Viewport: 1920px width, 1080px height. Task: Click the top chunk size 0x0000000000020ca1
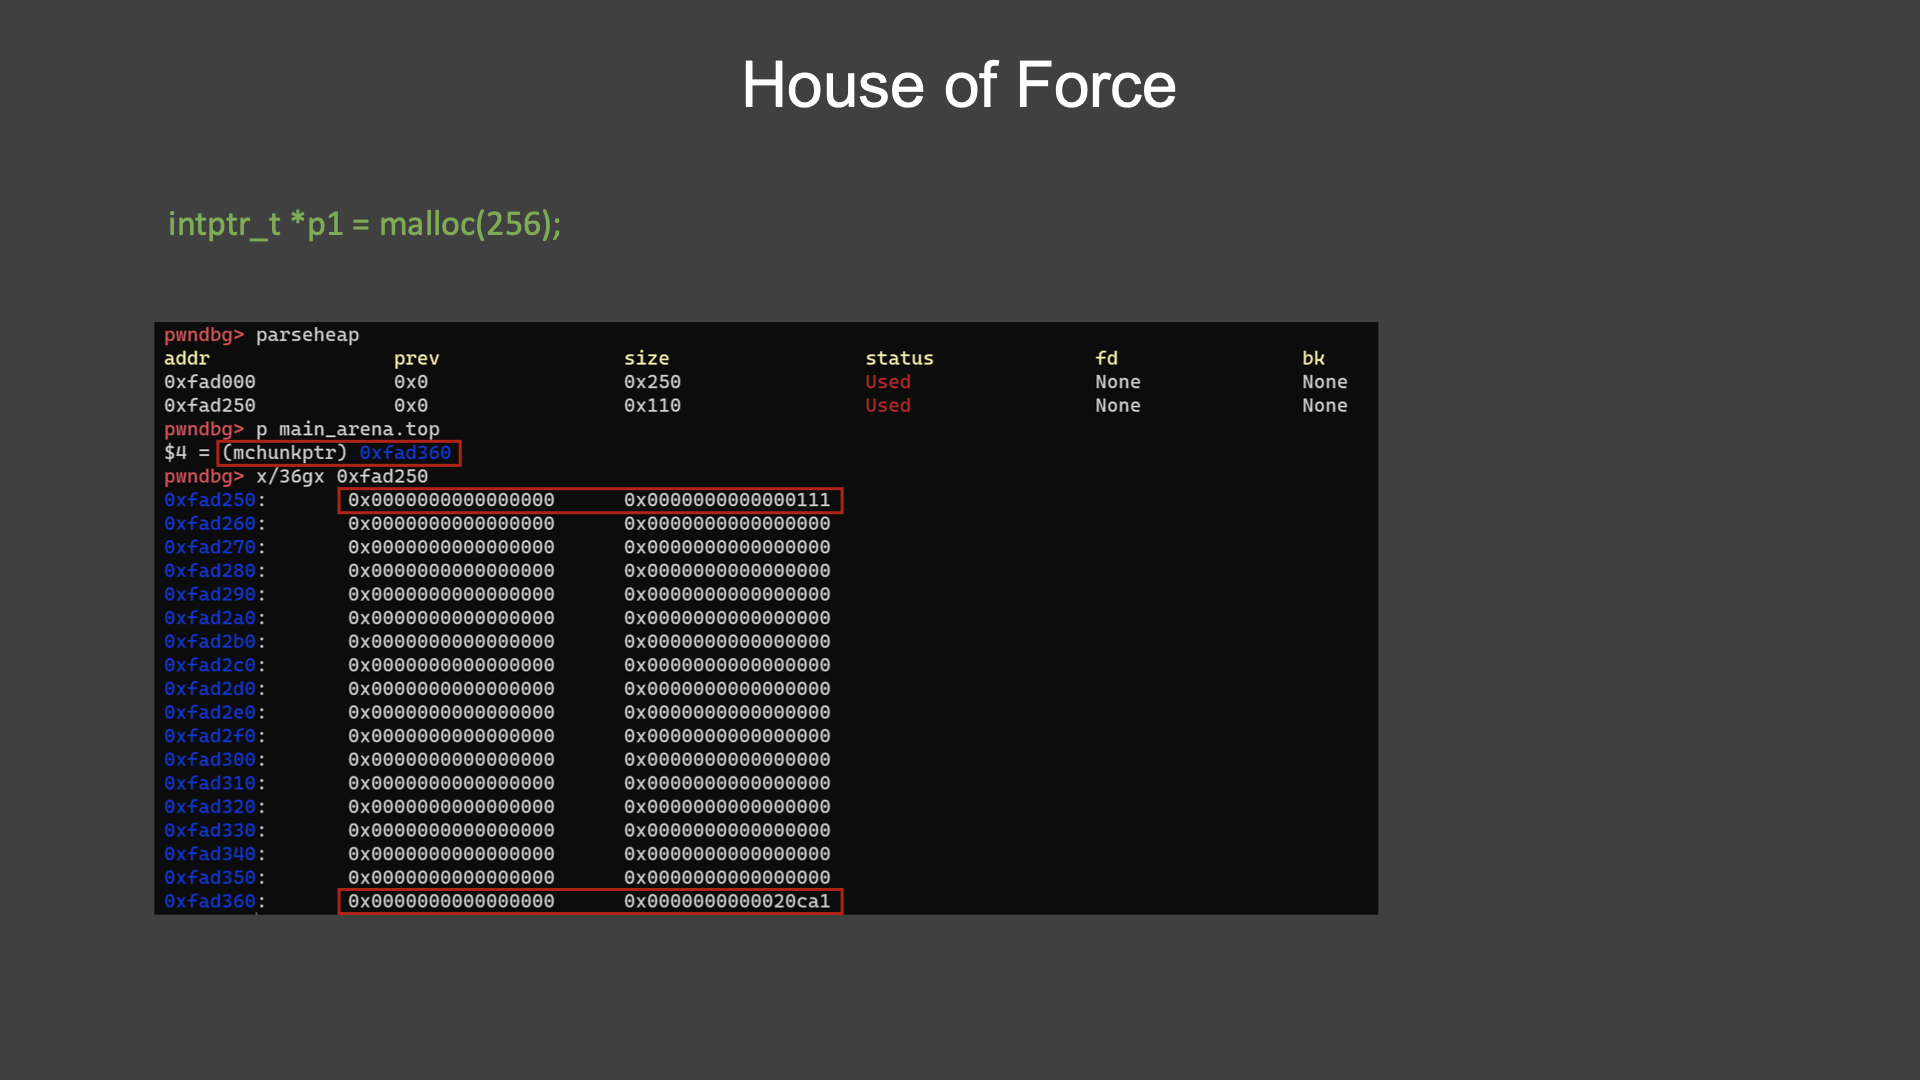[727, 901]
